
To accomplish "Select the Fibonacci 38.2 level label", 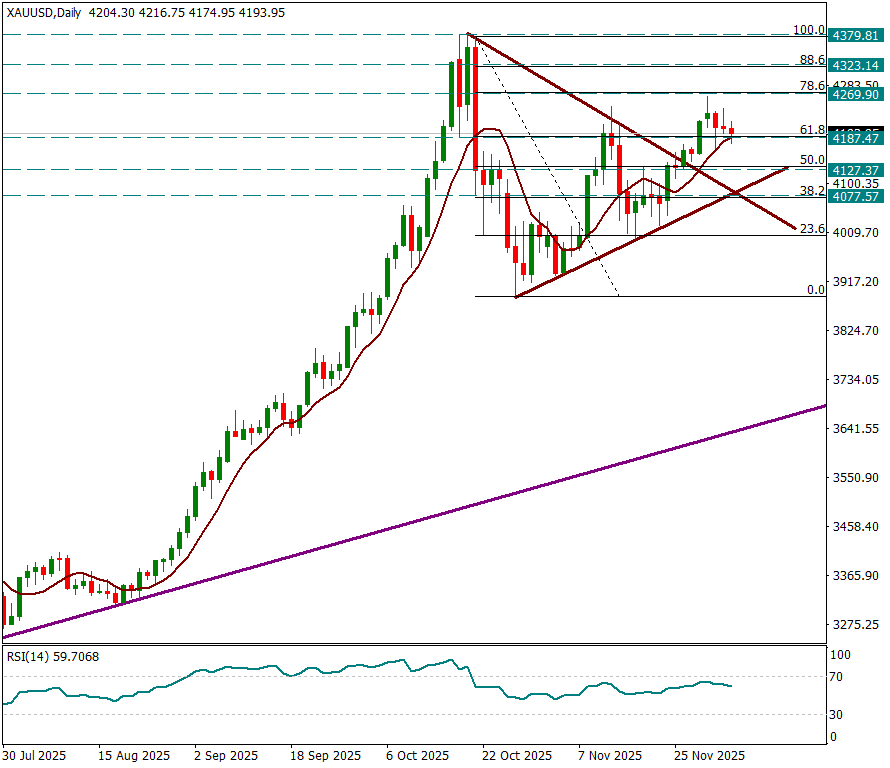I will click(811, 190).
